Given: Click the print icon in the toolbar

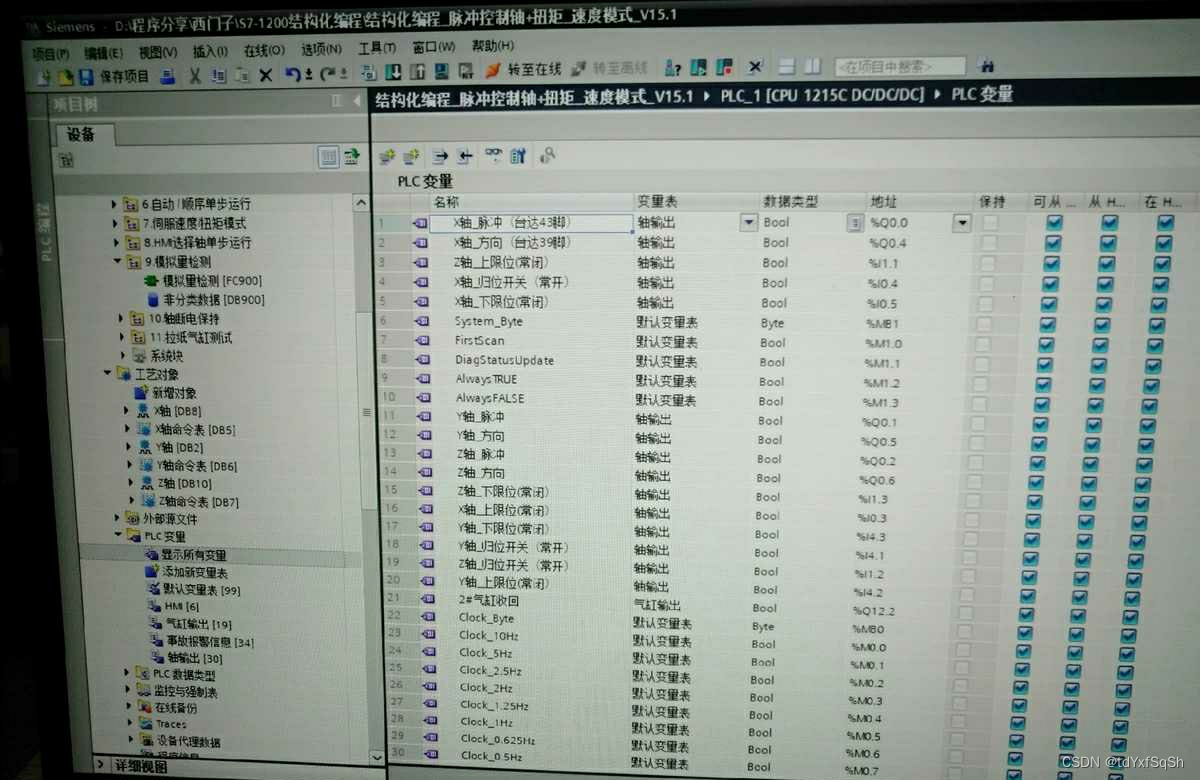Looking at the screenshot, I should click(168, 75).
